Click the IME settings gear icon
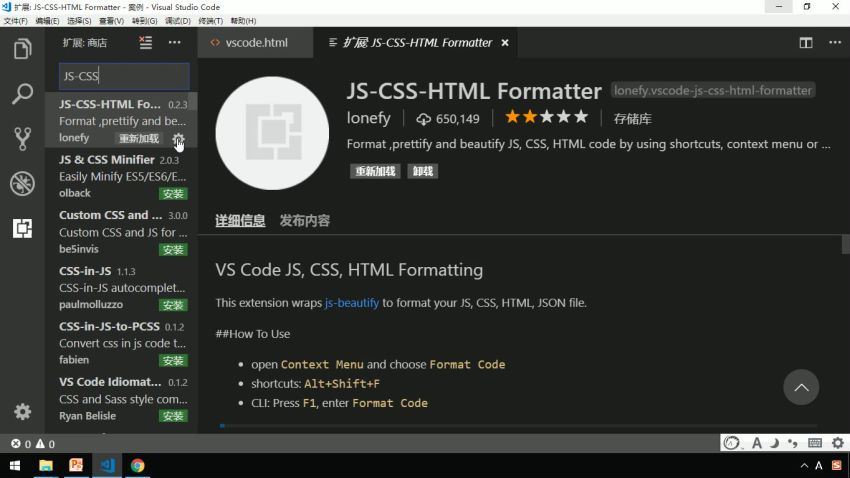The height and width of the screenshot is (478, 850). (838, 443)
